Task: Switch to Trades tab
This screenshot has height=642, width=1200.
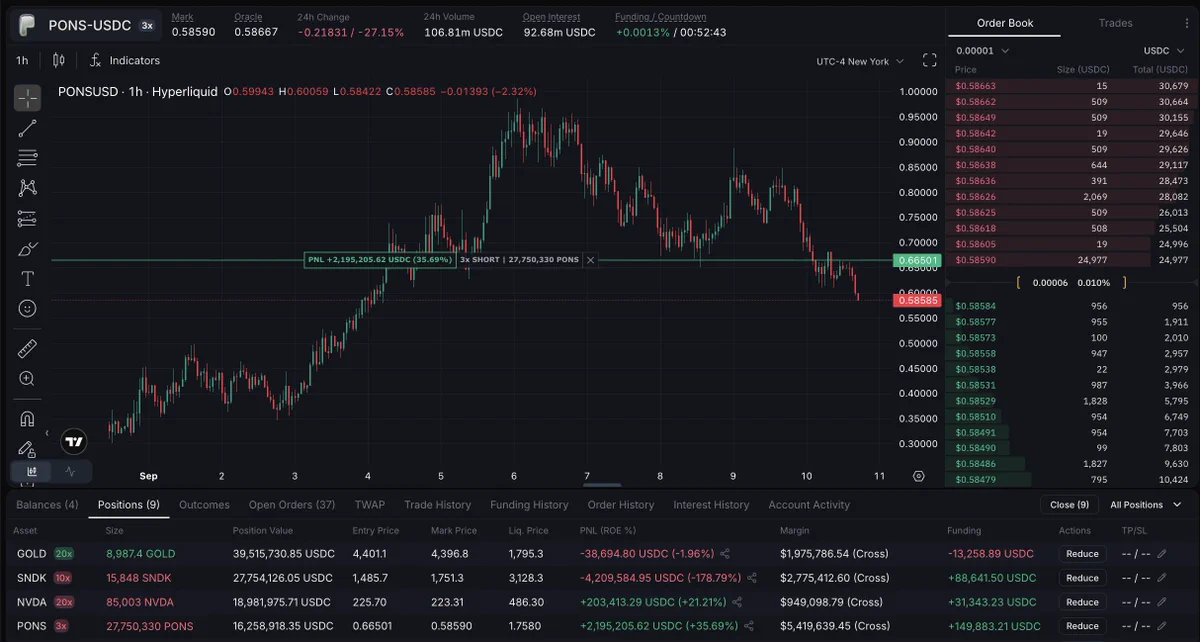Action: pyautogui.click(x=1116, y=23)
